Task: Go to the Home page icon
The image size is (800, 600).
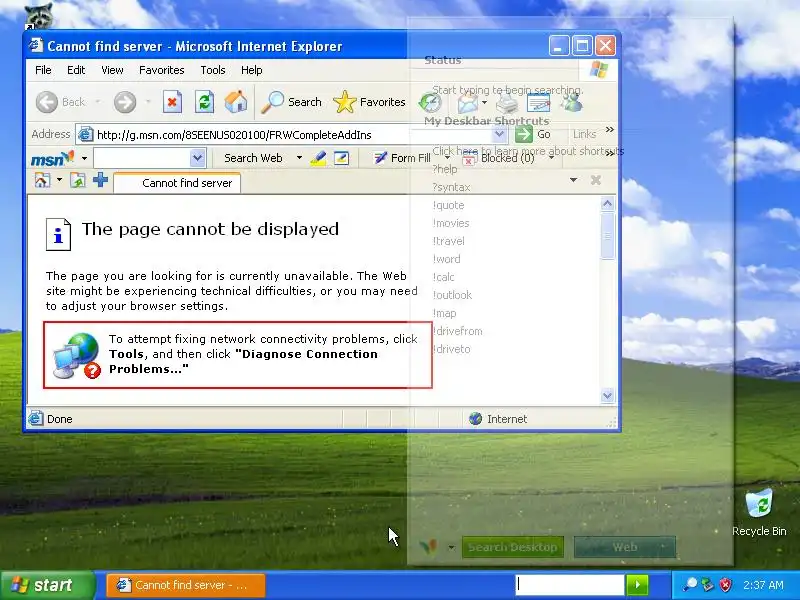Action: click(x=236, y=102)
